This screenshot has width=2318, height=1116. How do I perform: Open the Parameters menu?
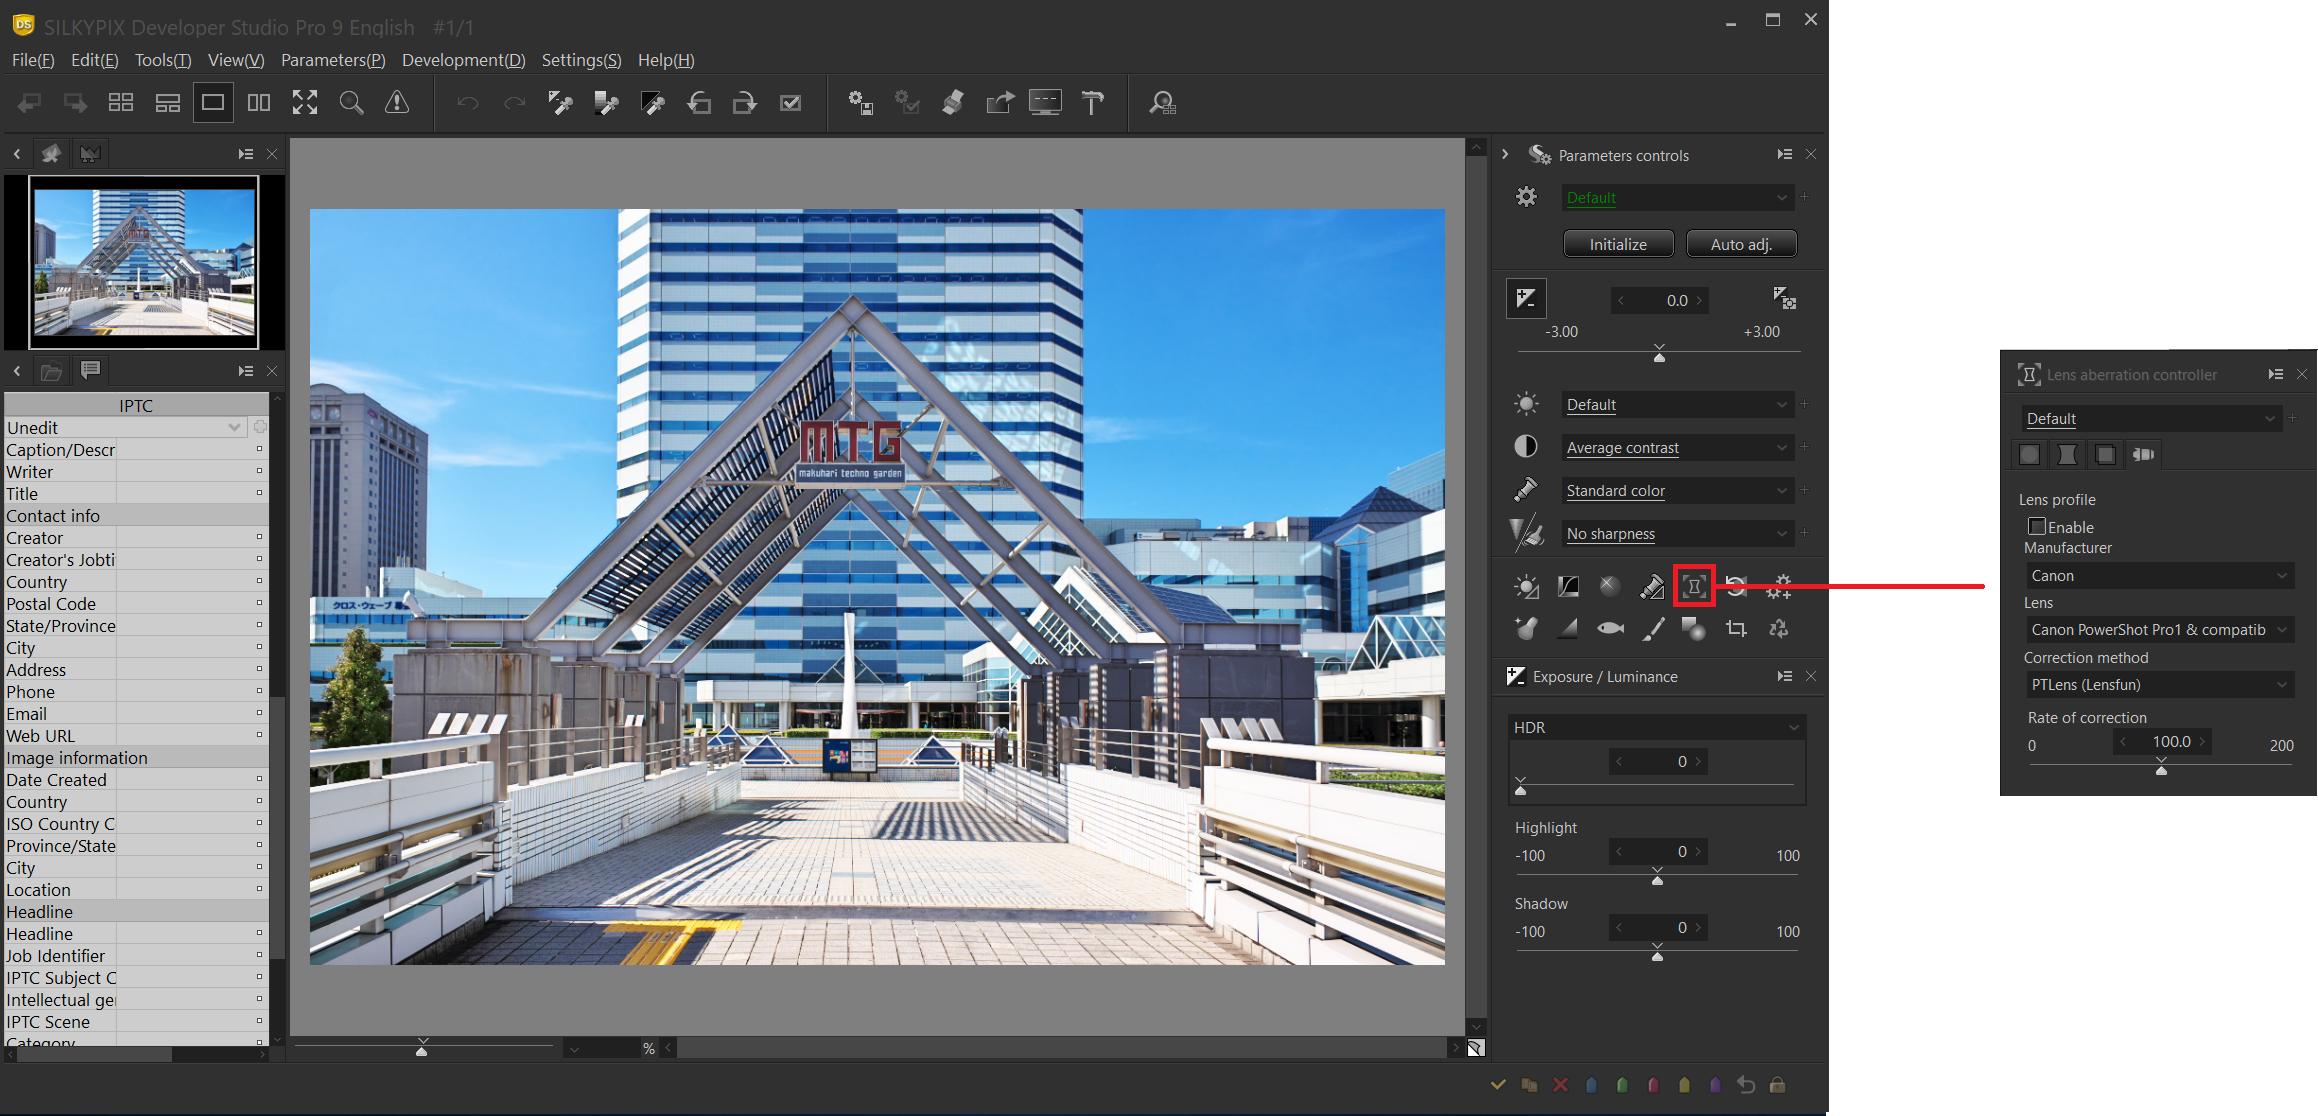(333, 61)
